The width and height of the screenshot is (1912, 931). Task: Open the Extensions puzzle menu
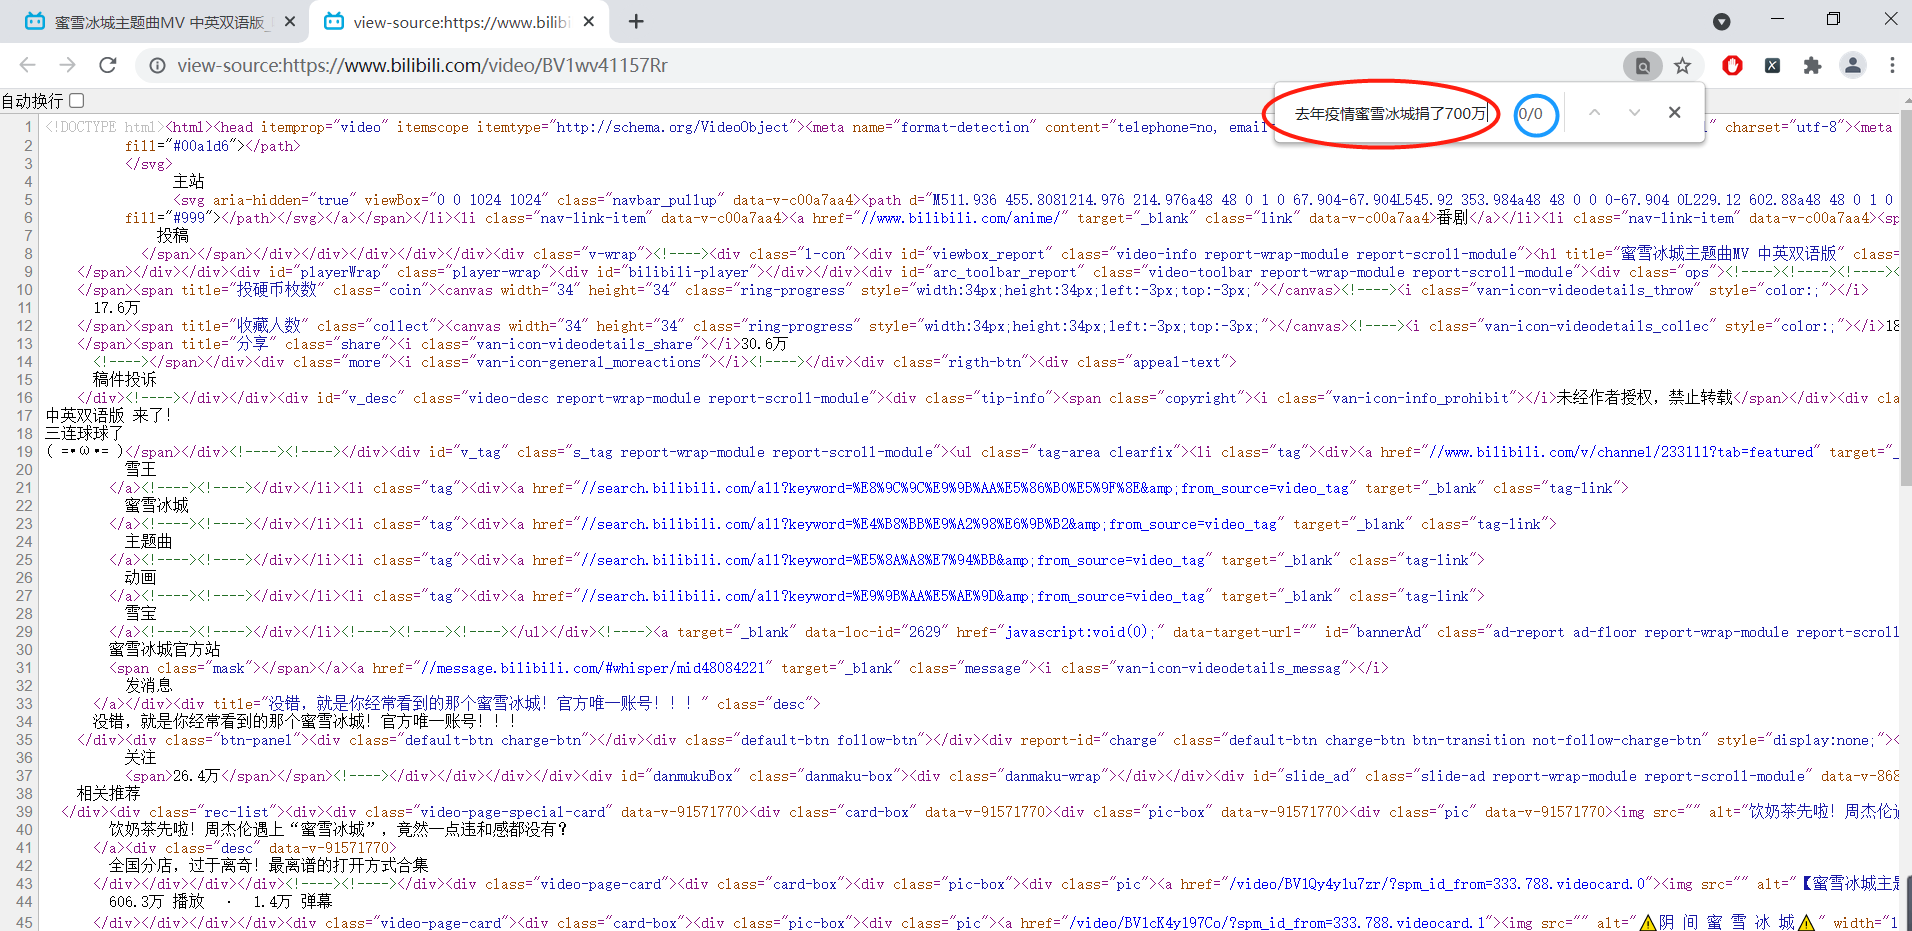click(1812, 65)
